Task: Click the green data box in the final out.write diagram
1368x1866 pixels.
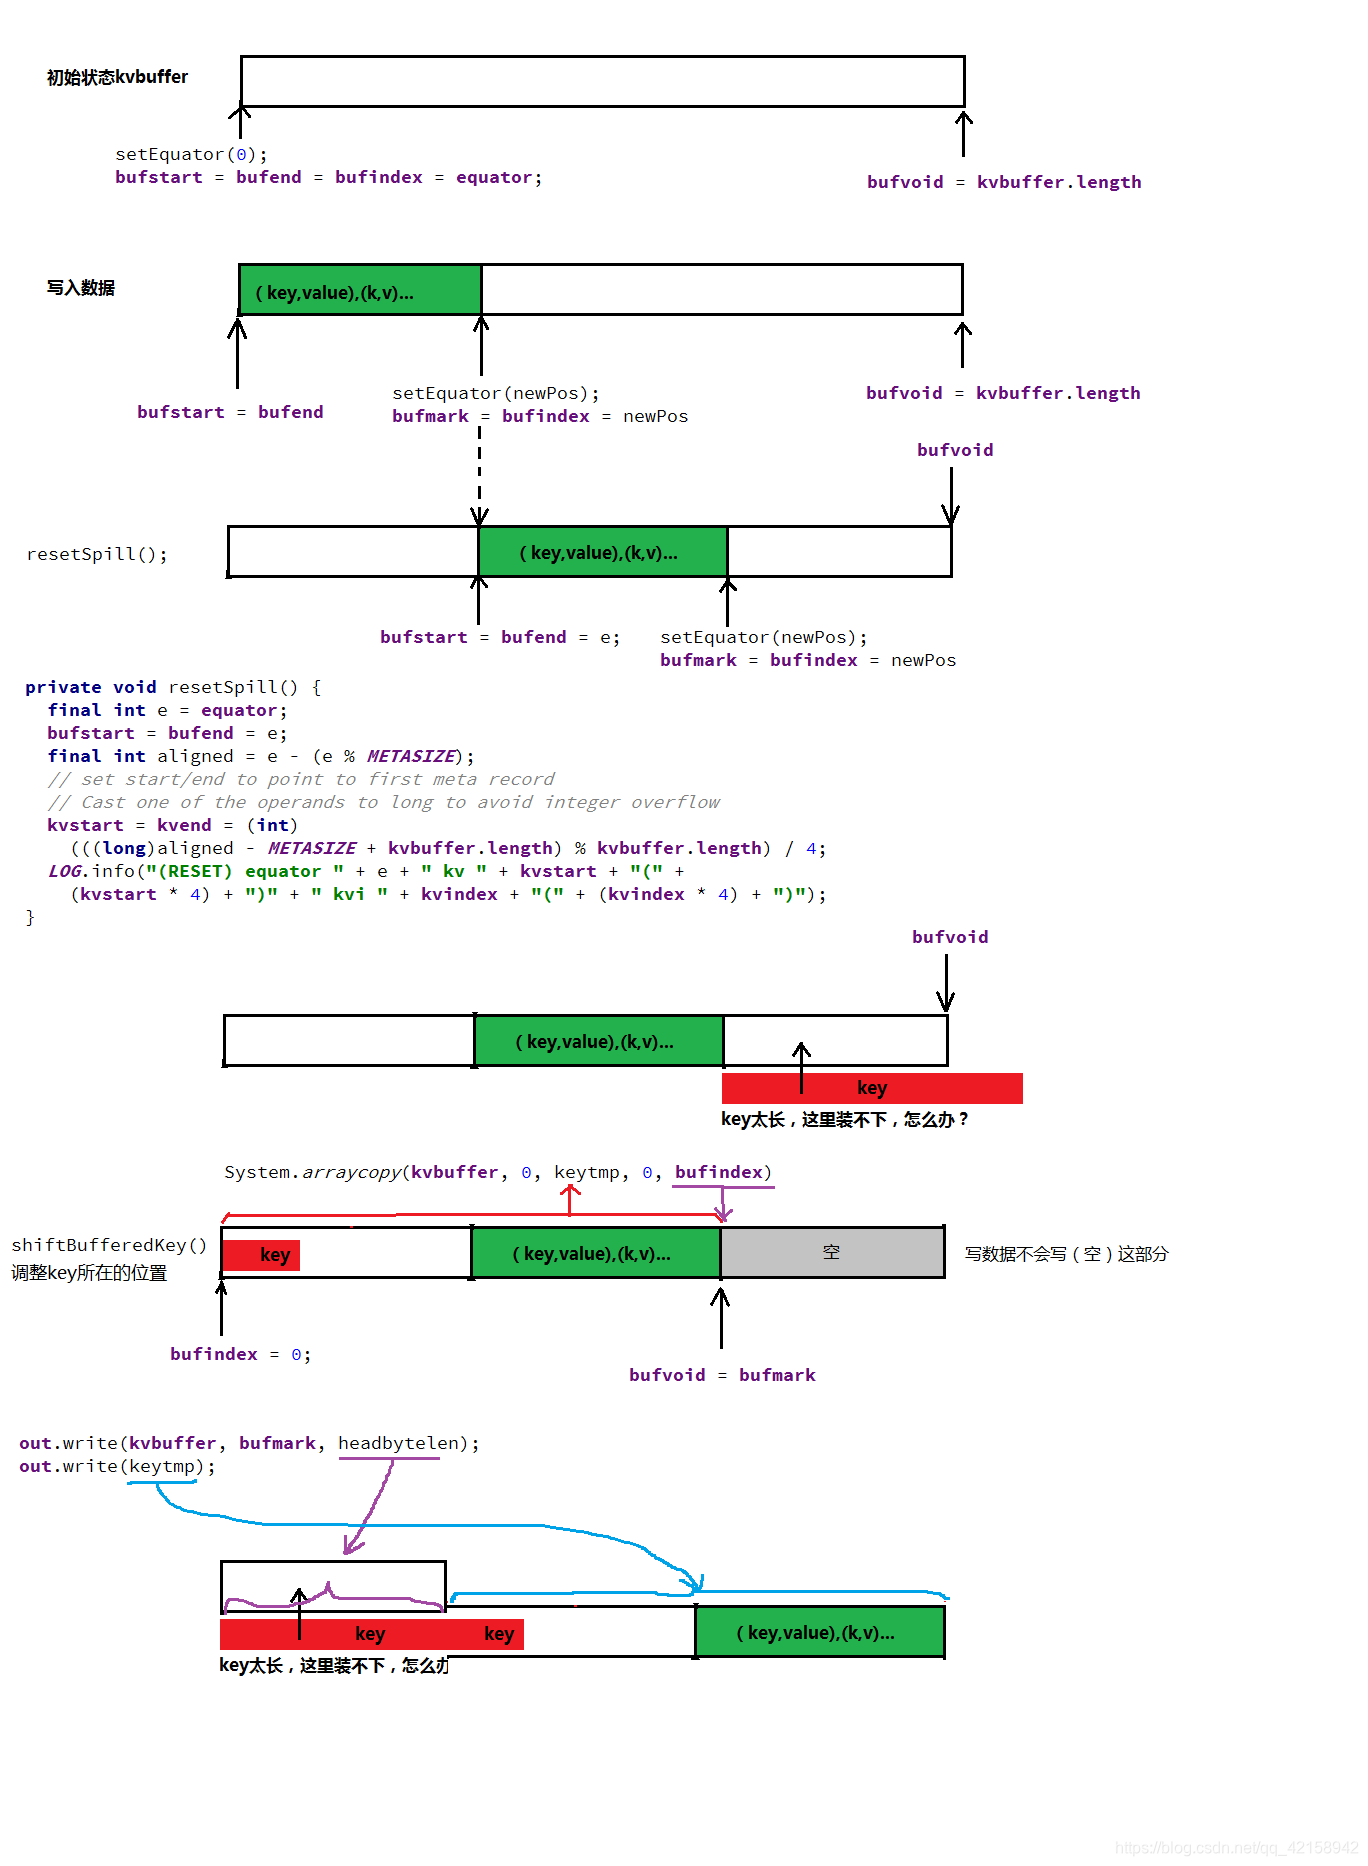Action: click(x=820, y=1632)
